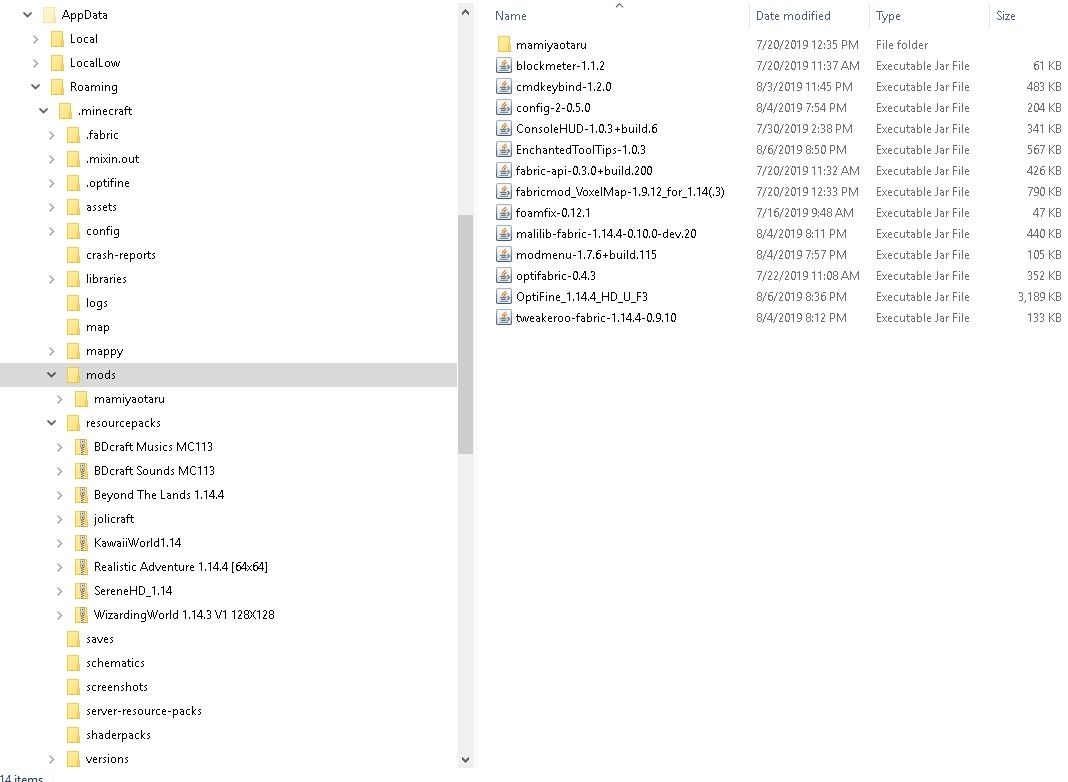Image resolution: width=1068 pixels, height=782 pixels.
Task: Click the config-2-0.5.0 jar icon
Action: point(503,108)
